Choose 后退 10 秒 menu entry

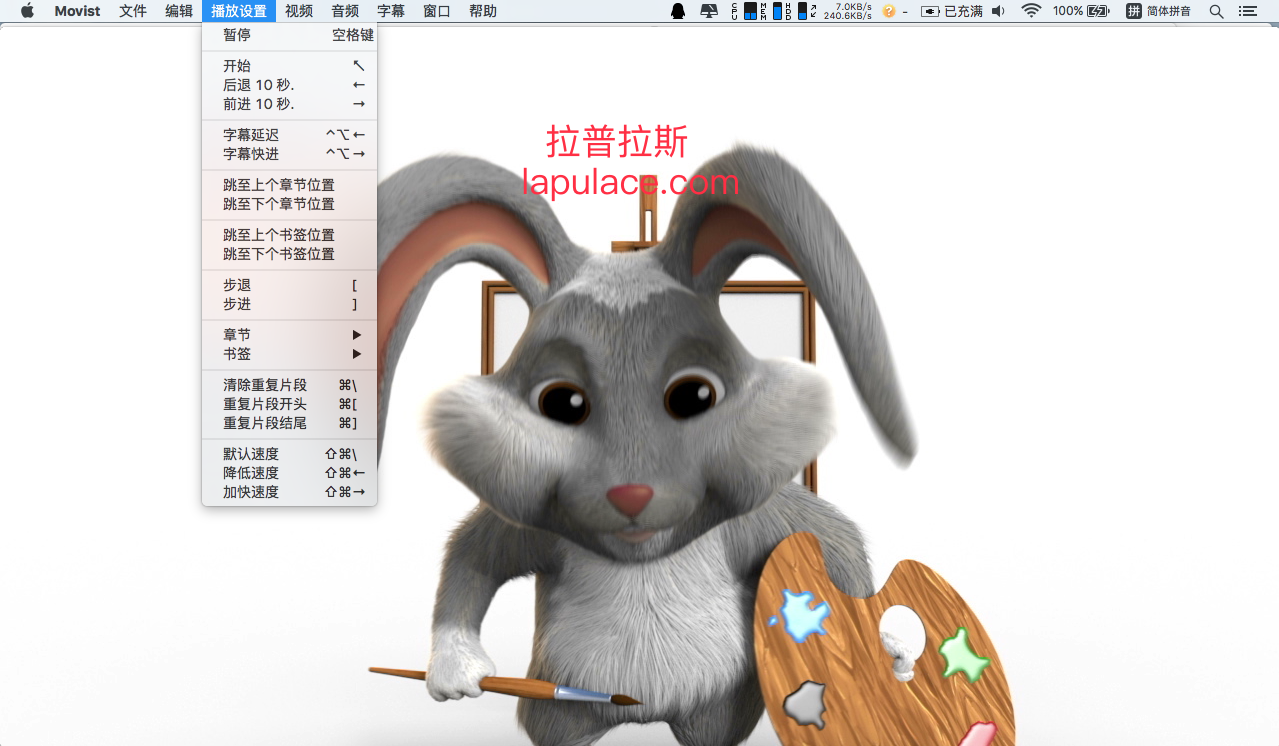[290, 85]
